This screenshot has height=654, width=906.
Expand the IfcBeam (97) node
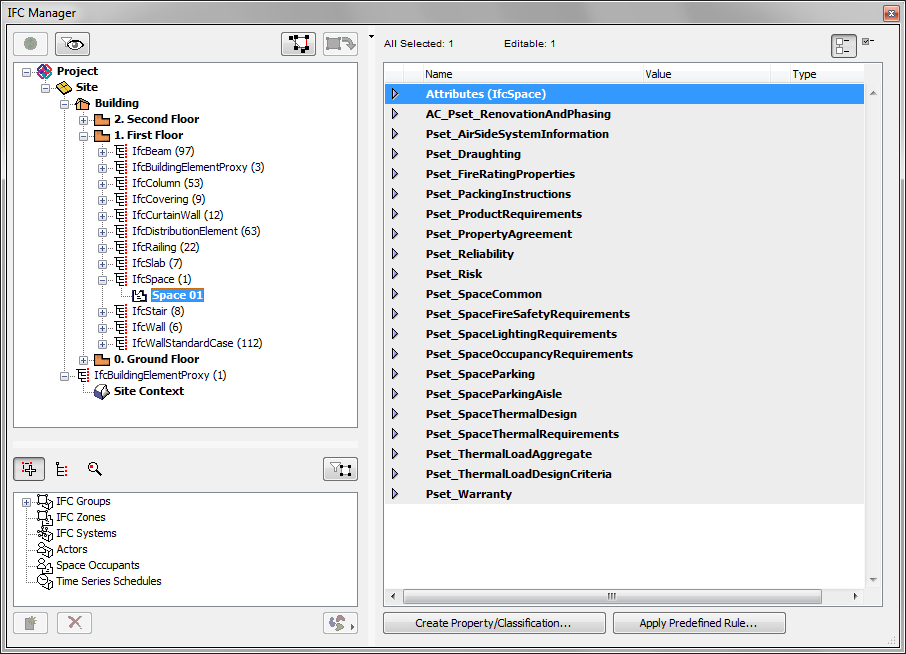pos(102,152)
